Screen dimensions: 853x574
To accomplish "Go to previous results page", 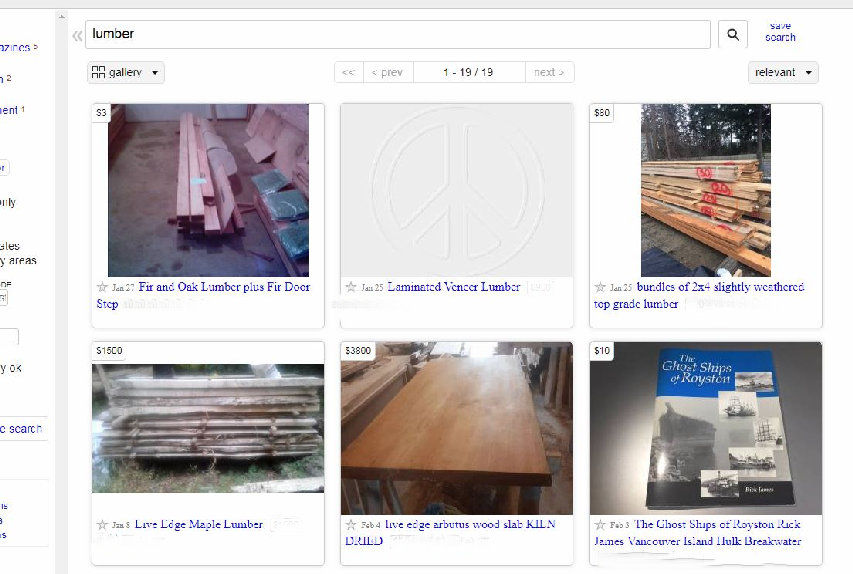I will point(387,72).
